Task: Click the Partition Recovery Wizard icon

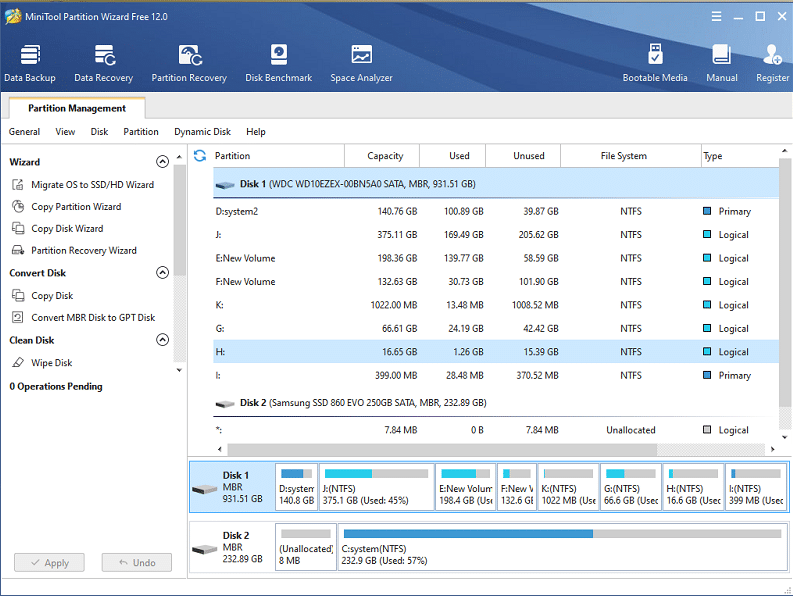Action: [18, 250]
